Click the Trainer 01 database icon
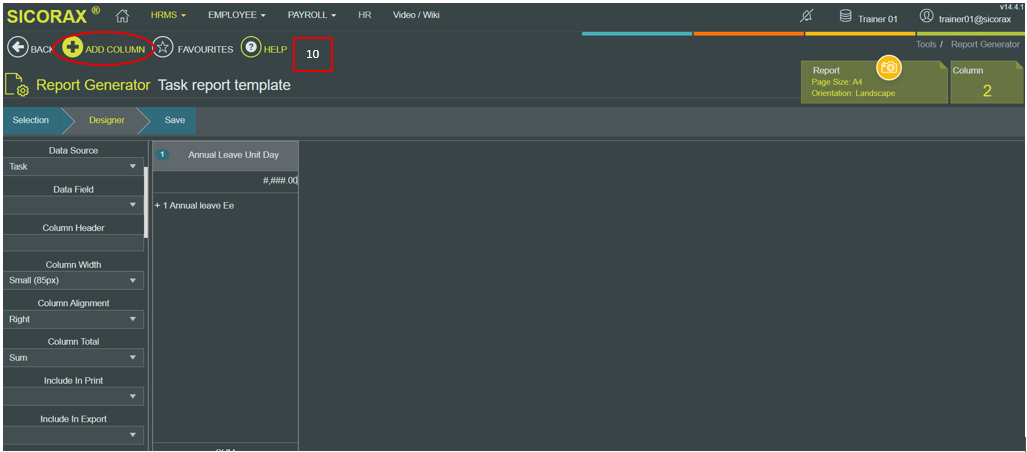The width and height of the screenshot is (1027, 452). pos(846,16)
